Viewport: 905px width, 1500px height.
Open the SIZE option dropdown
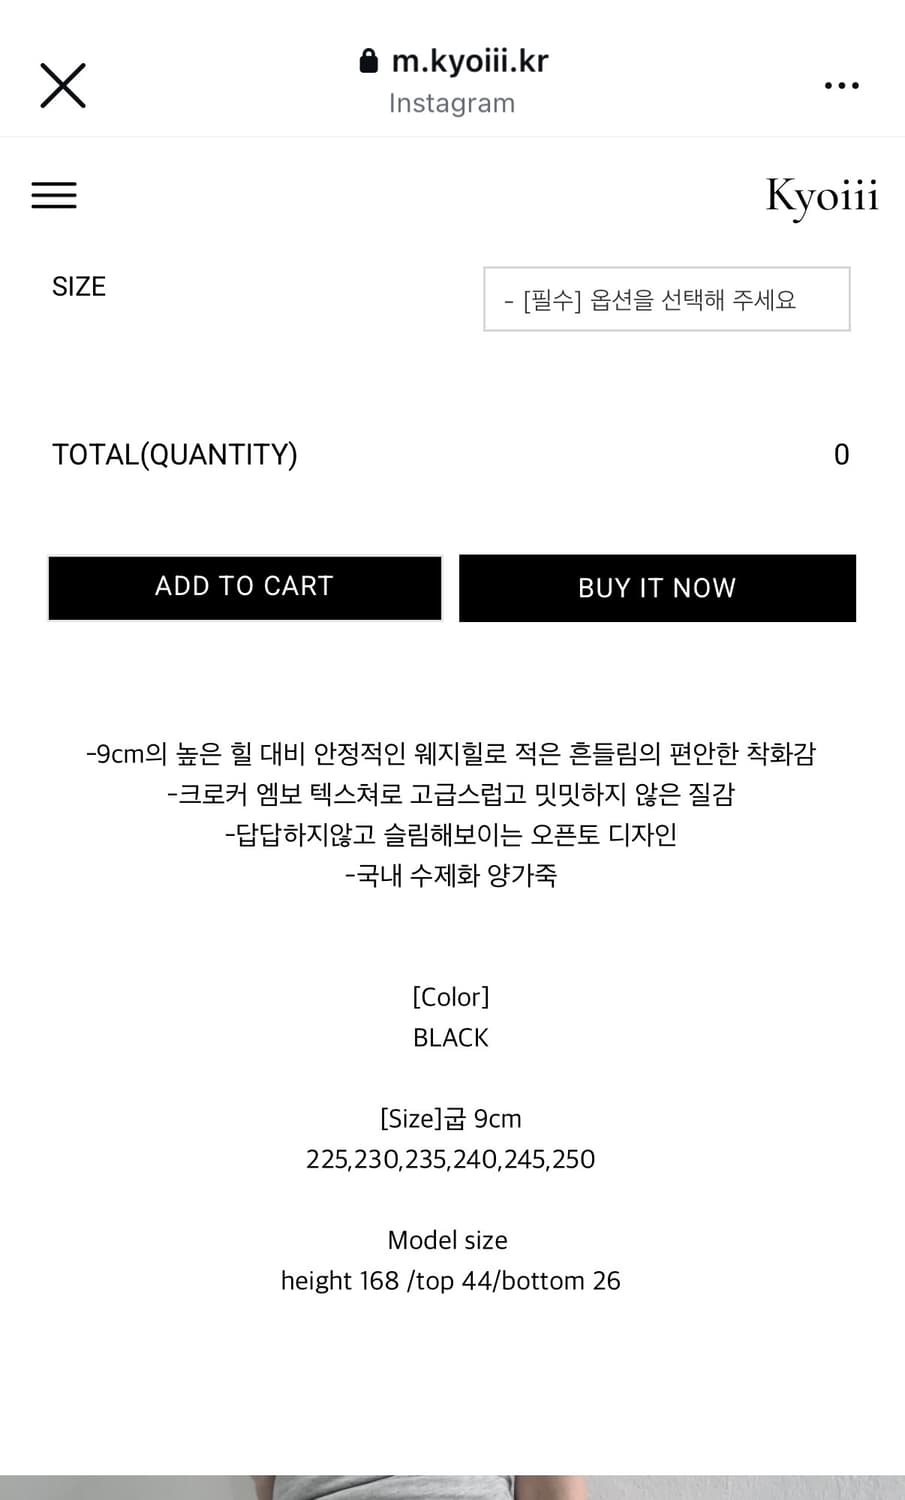click(x=666, y=299)
